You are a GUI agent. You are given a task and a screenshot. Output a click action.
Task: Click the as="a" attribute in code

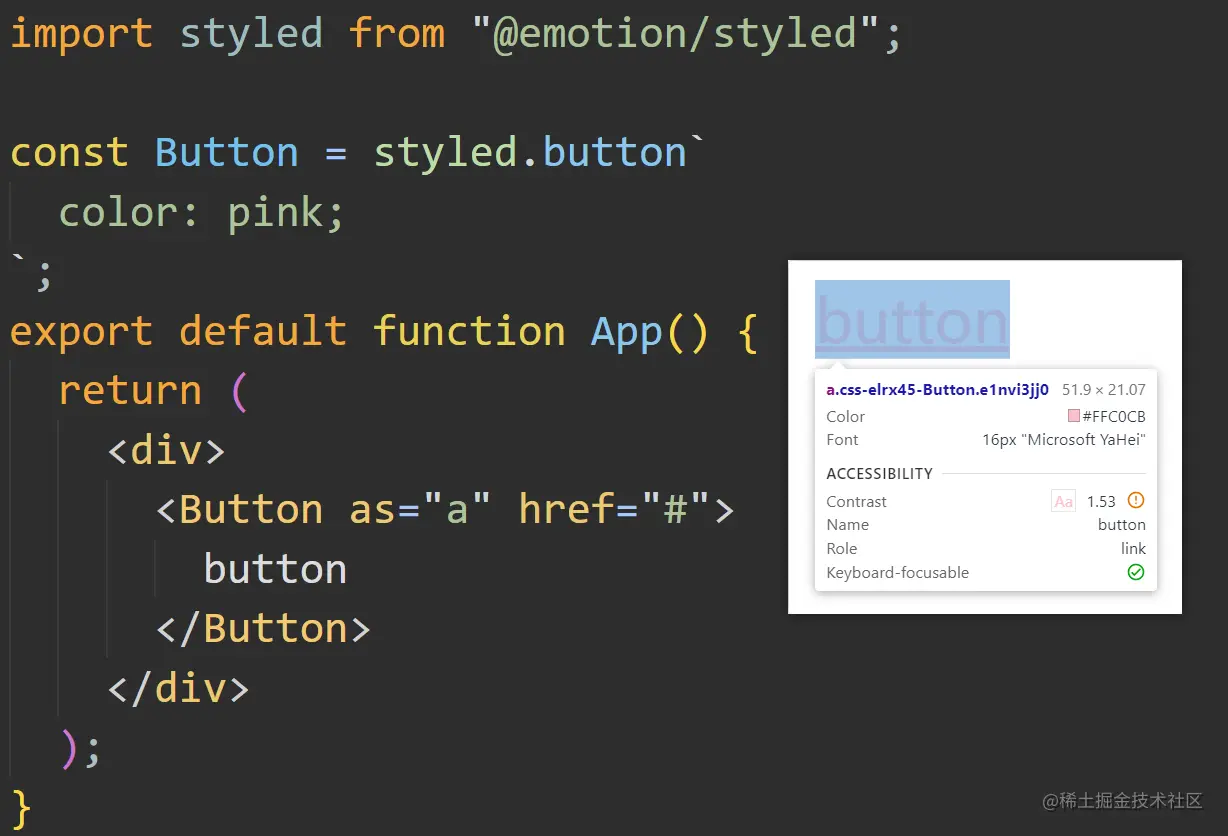pos(420,509)
